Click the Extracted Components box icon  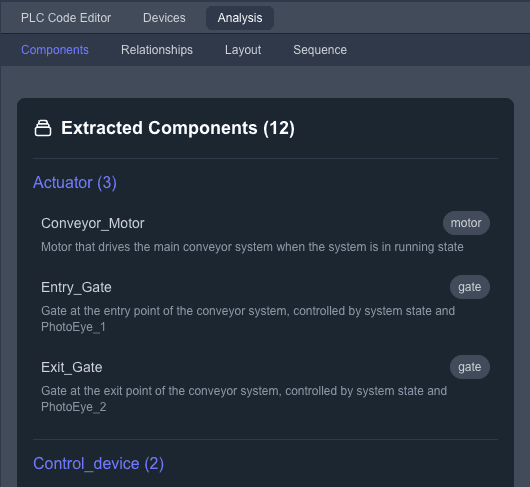(43, 128)
